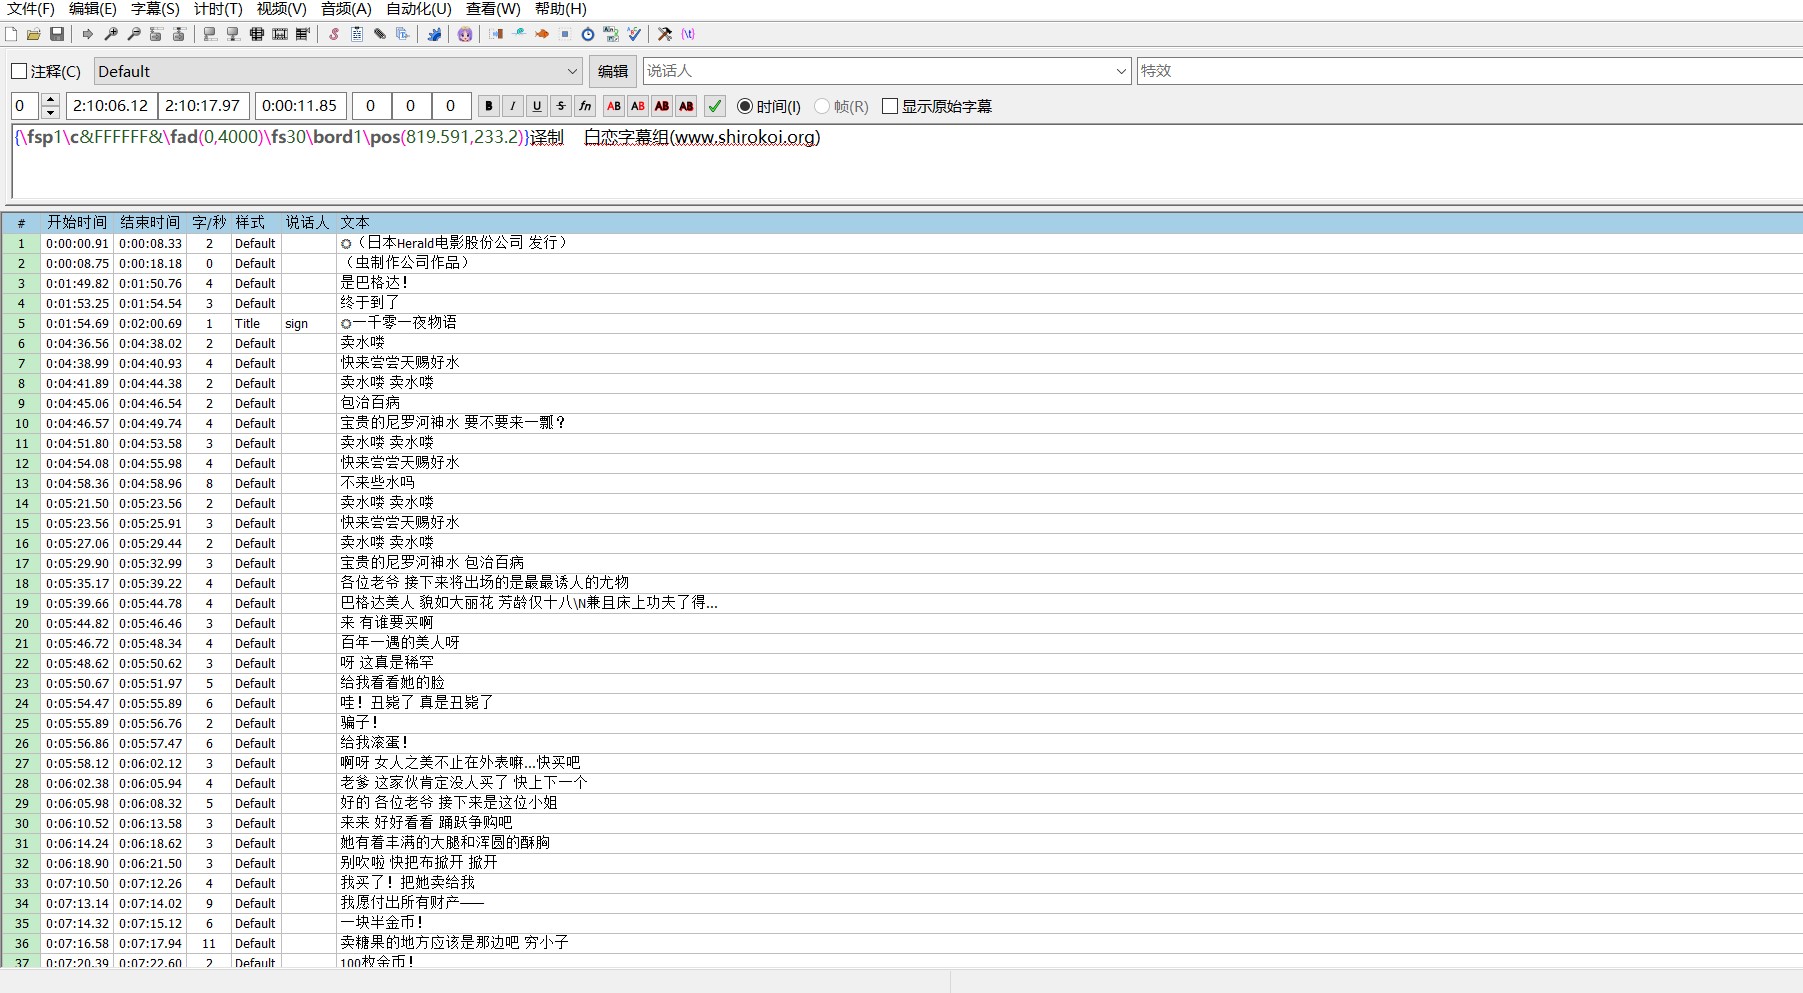Decrease the layer number with down arrow
Image resolution: width=1803 pixels, height=993 pixels.
point(51,112)
